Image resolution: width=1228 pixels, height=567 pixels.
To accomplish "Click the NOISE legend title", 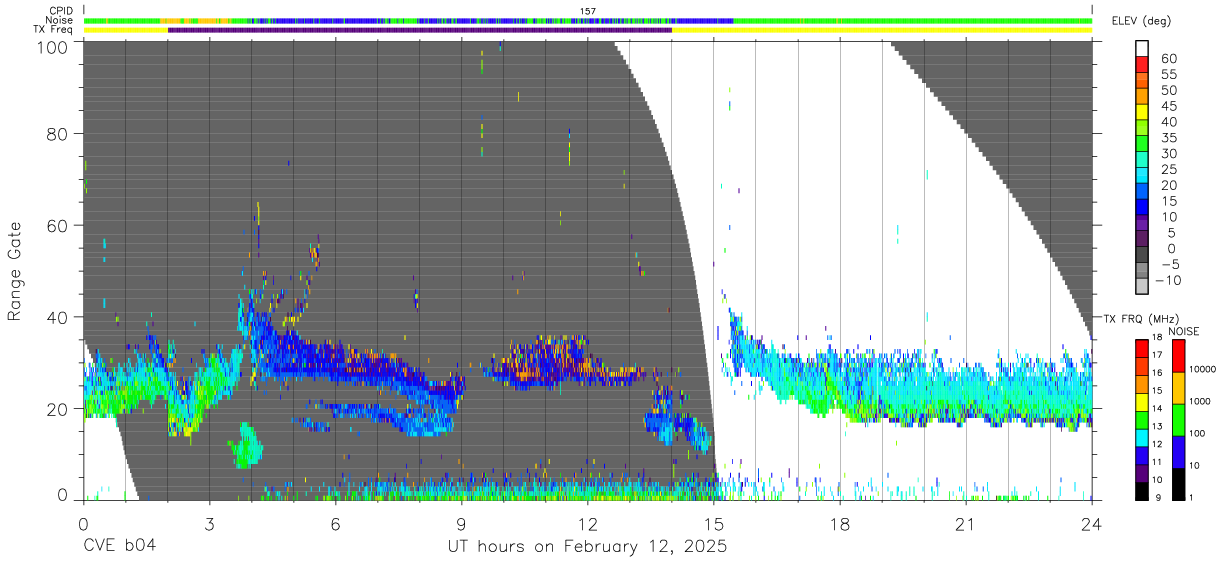I will (1185, 331).
